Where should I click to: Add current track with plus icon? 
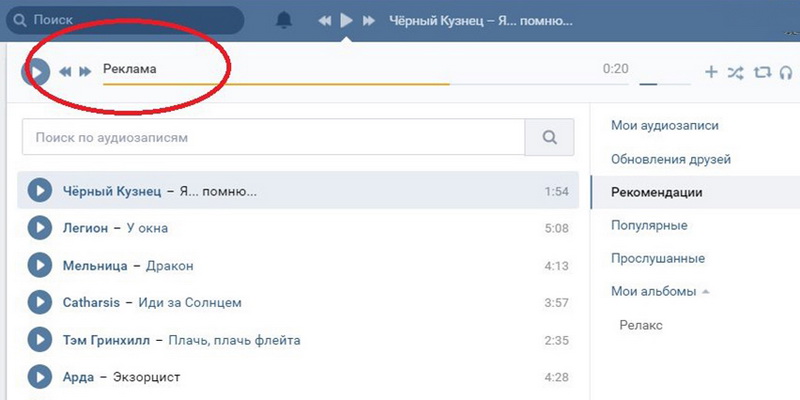pos(711,72)
